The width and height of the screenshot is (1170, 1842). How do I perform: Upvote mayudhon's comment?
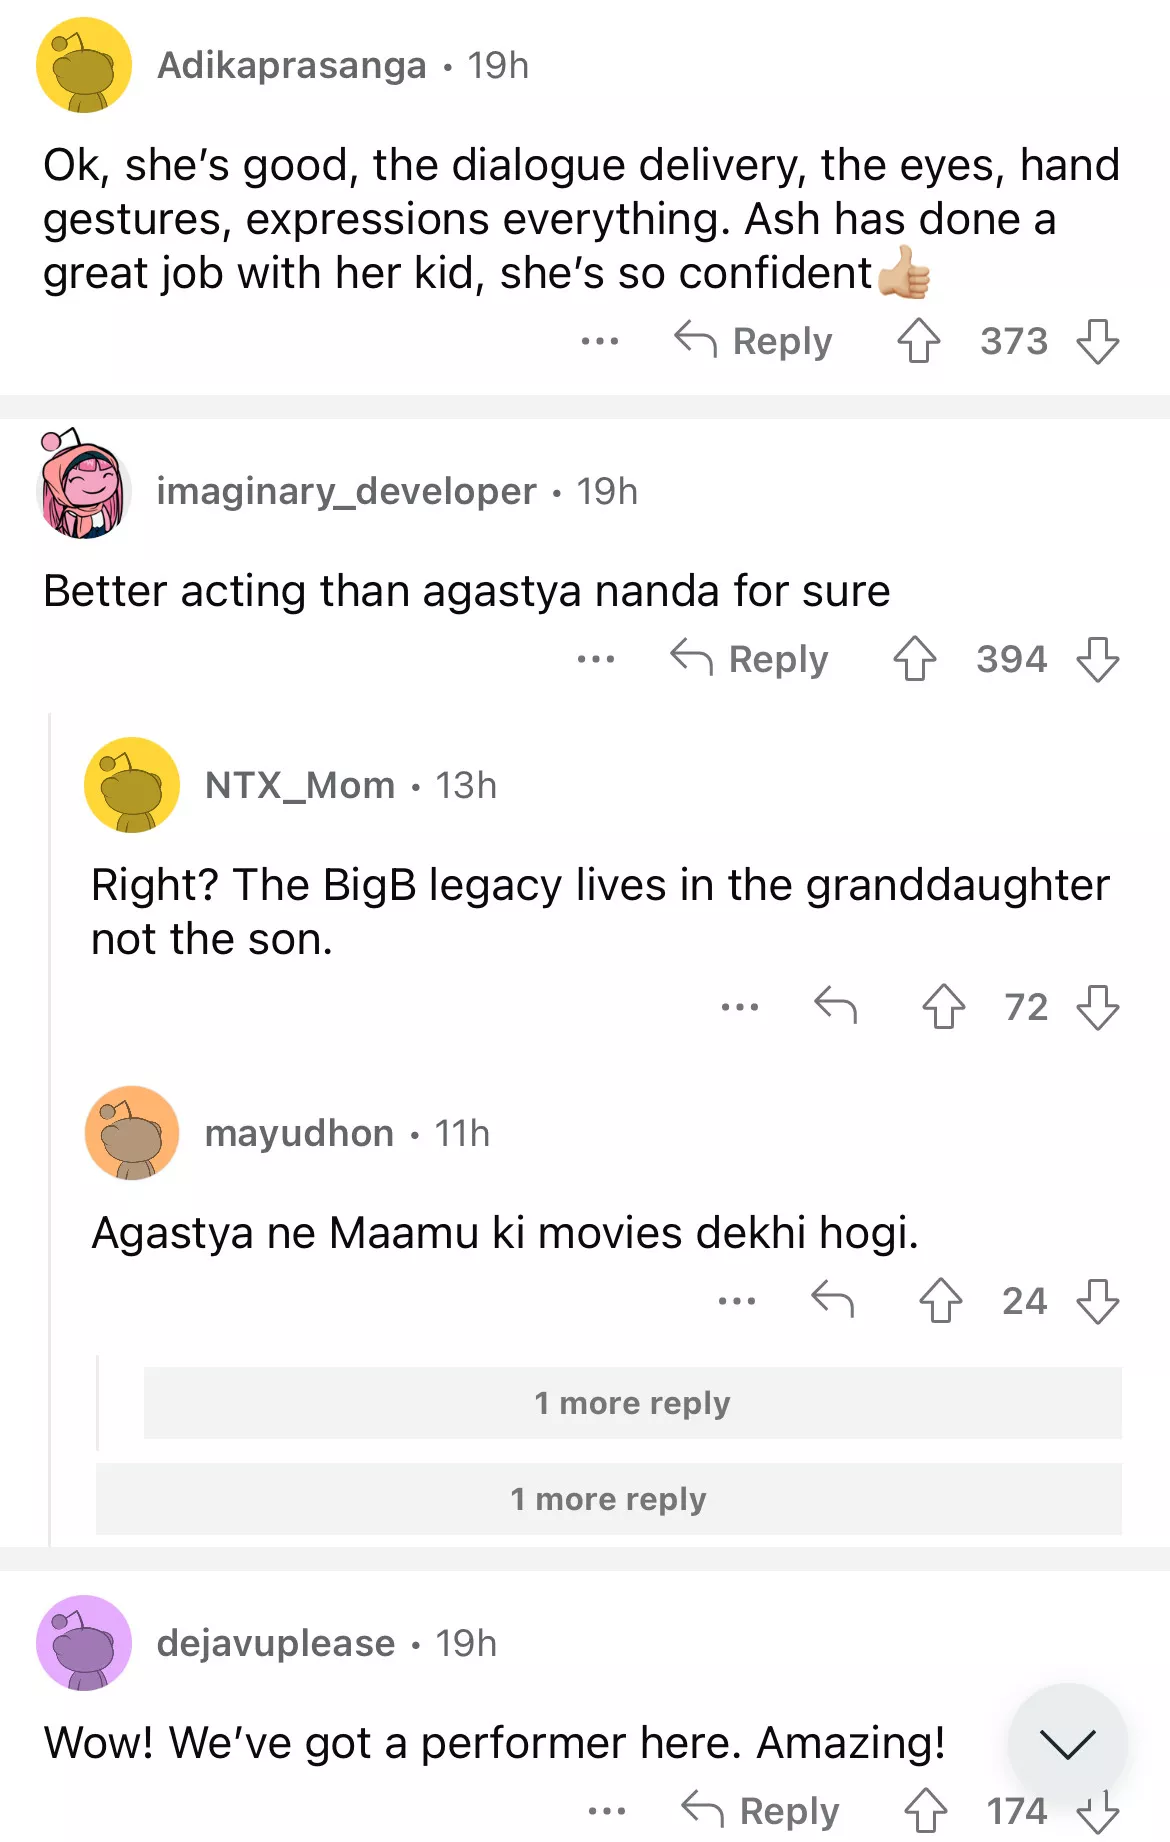(940, 1300)
